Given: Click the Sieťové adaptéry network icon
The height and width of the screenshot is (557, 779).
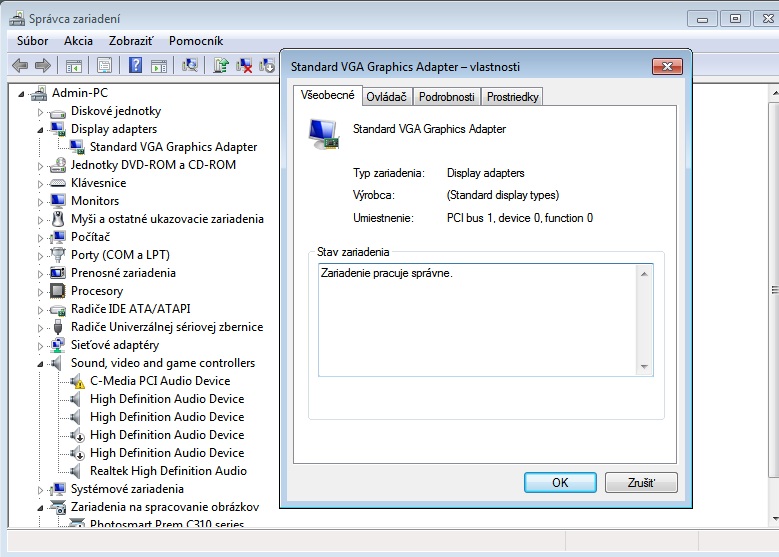Looking at the screenshot, I should tap(58, 345).
